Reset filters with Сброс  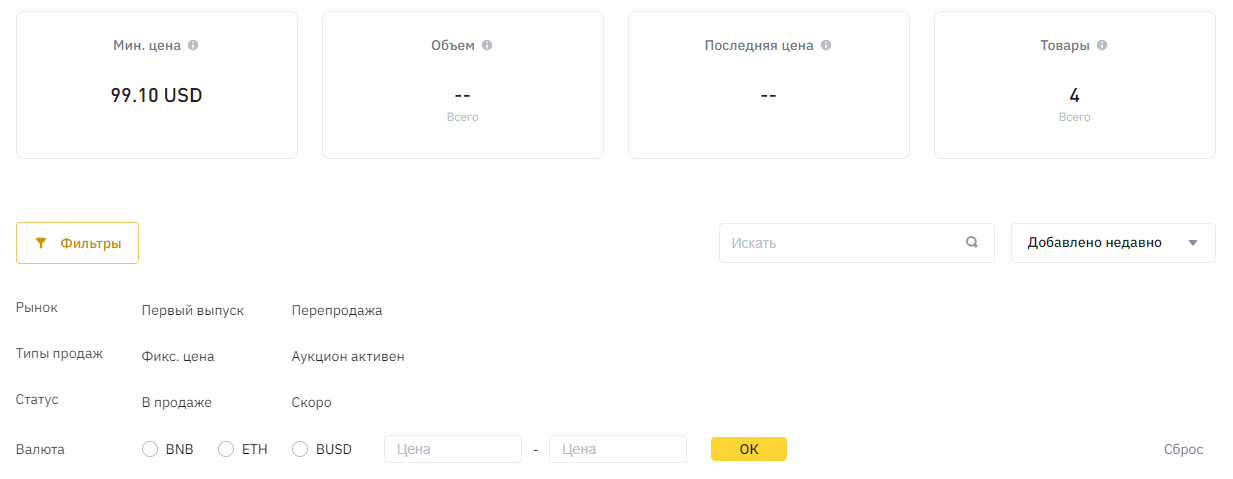[1184, 449]
